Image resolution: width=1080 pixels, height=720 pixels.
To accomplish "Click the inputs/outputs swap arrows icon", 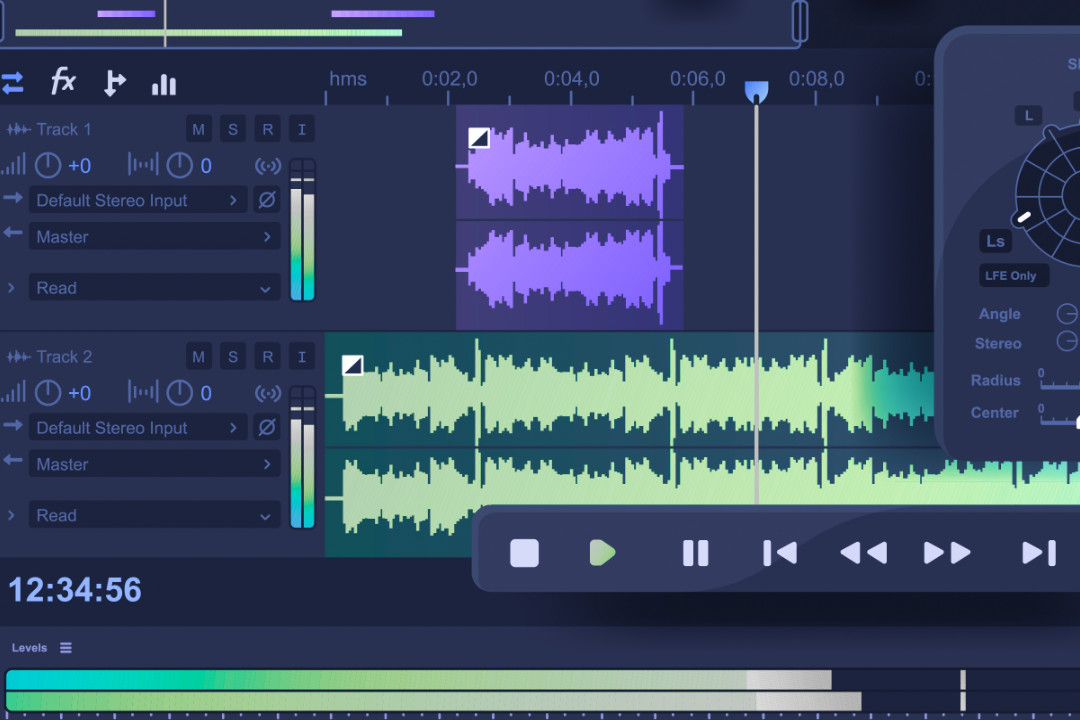I will click(12, 83).
